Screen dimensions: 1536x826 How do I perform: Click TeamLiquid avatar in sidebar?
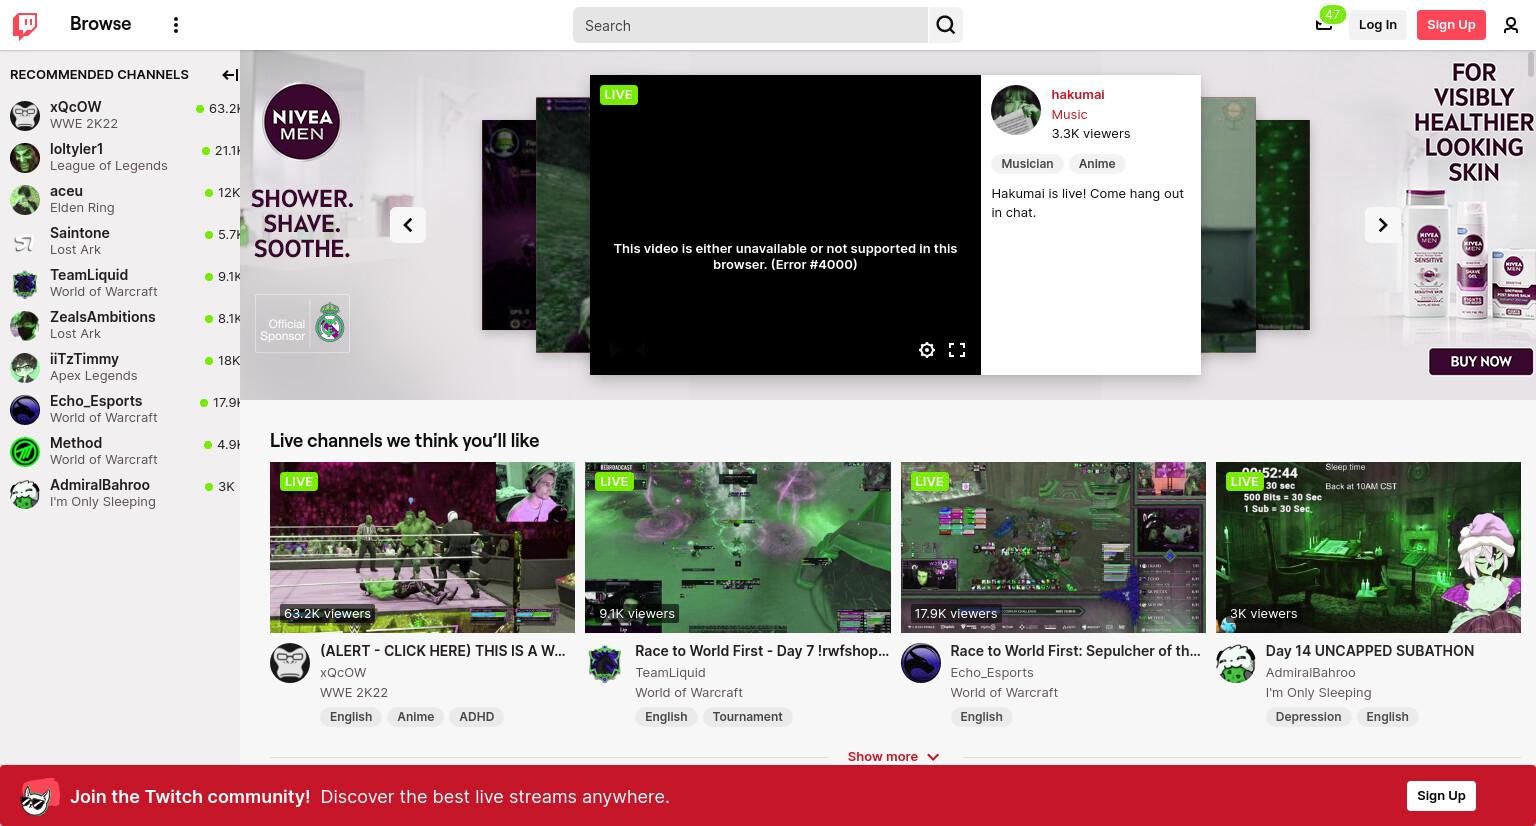coord(25,284)
